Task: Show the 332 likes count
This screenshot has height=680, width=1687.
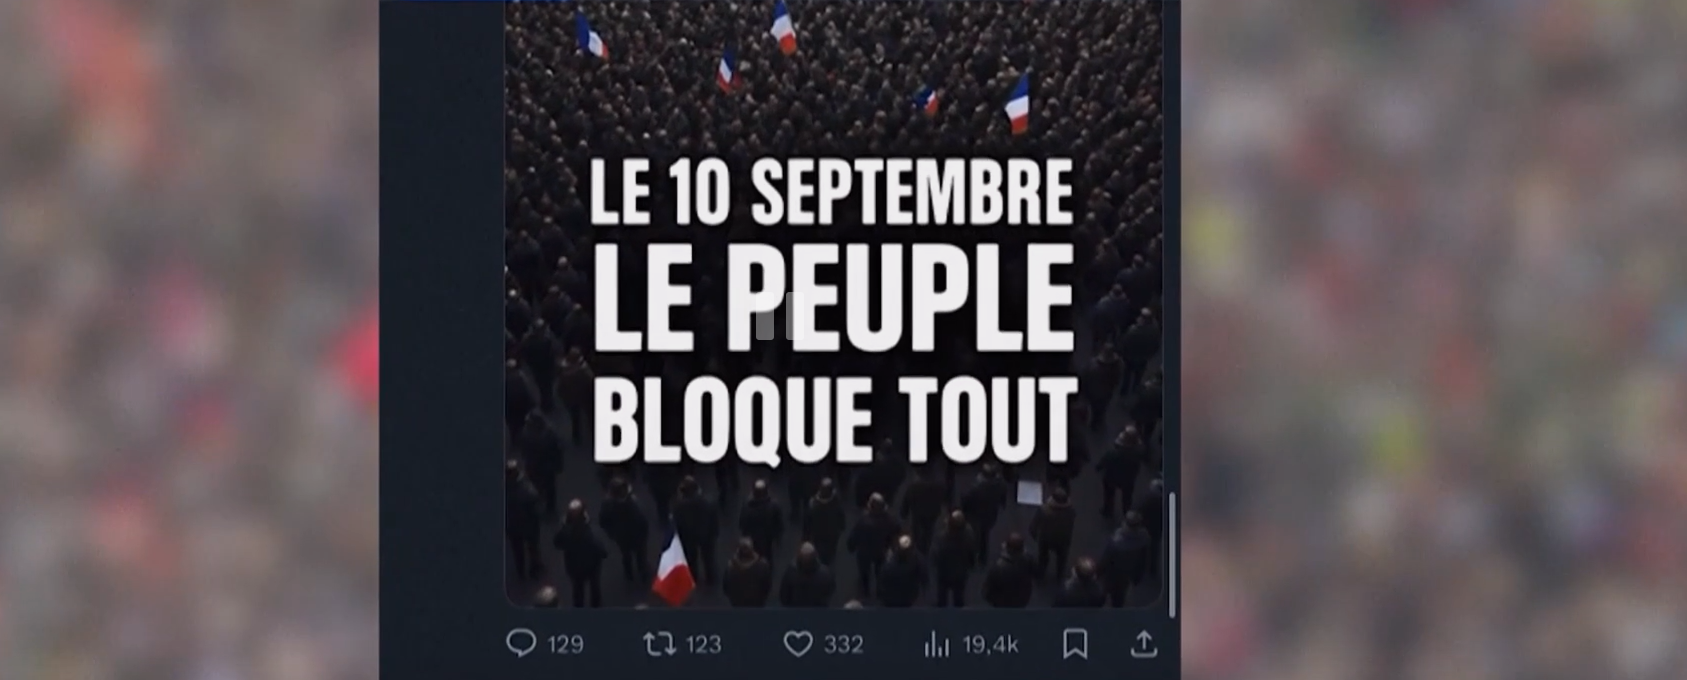Action: (843, 644)
